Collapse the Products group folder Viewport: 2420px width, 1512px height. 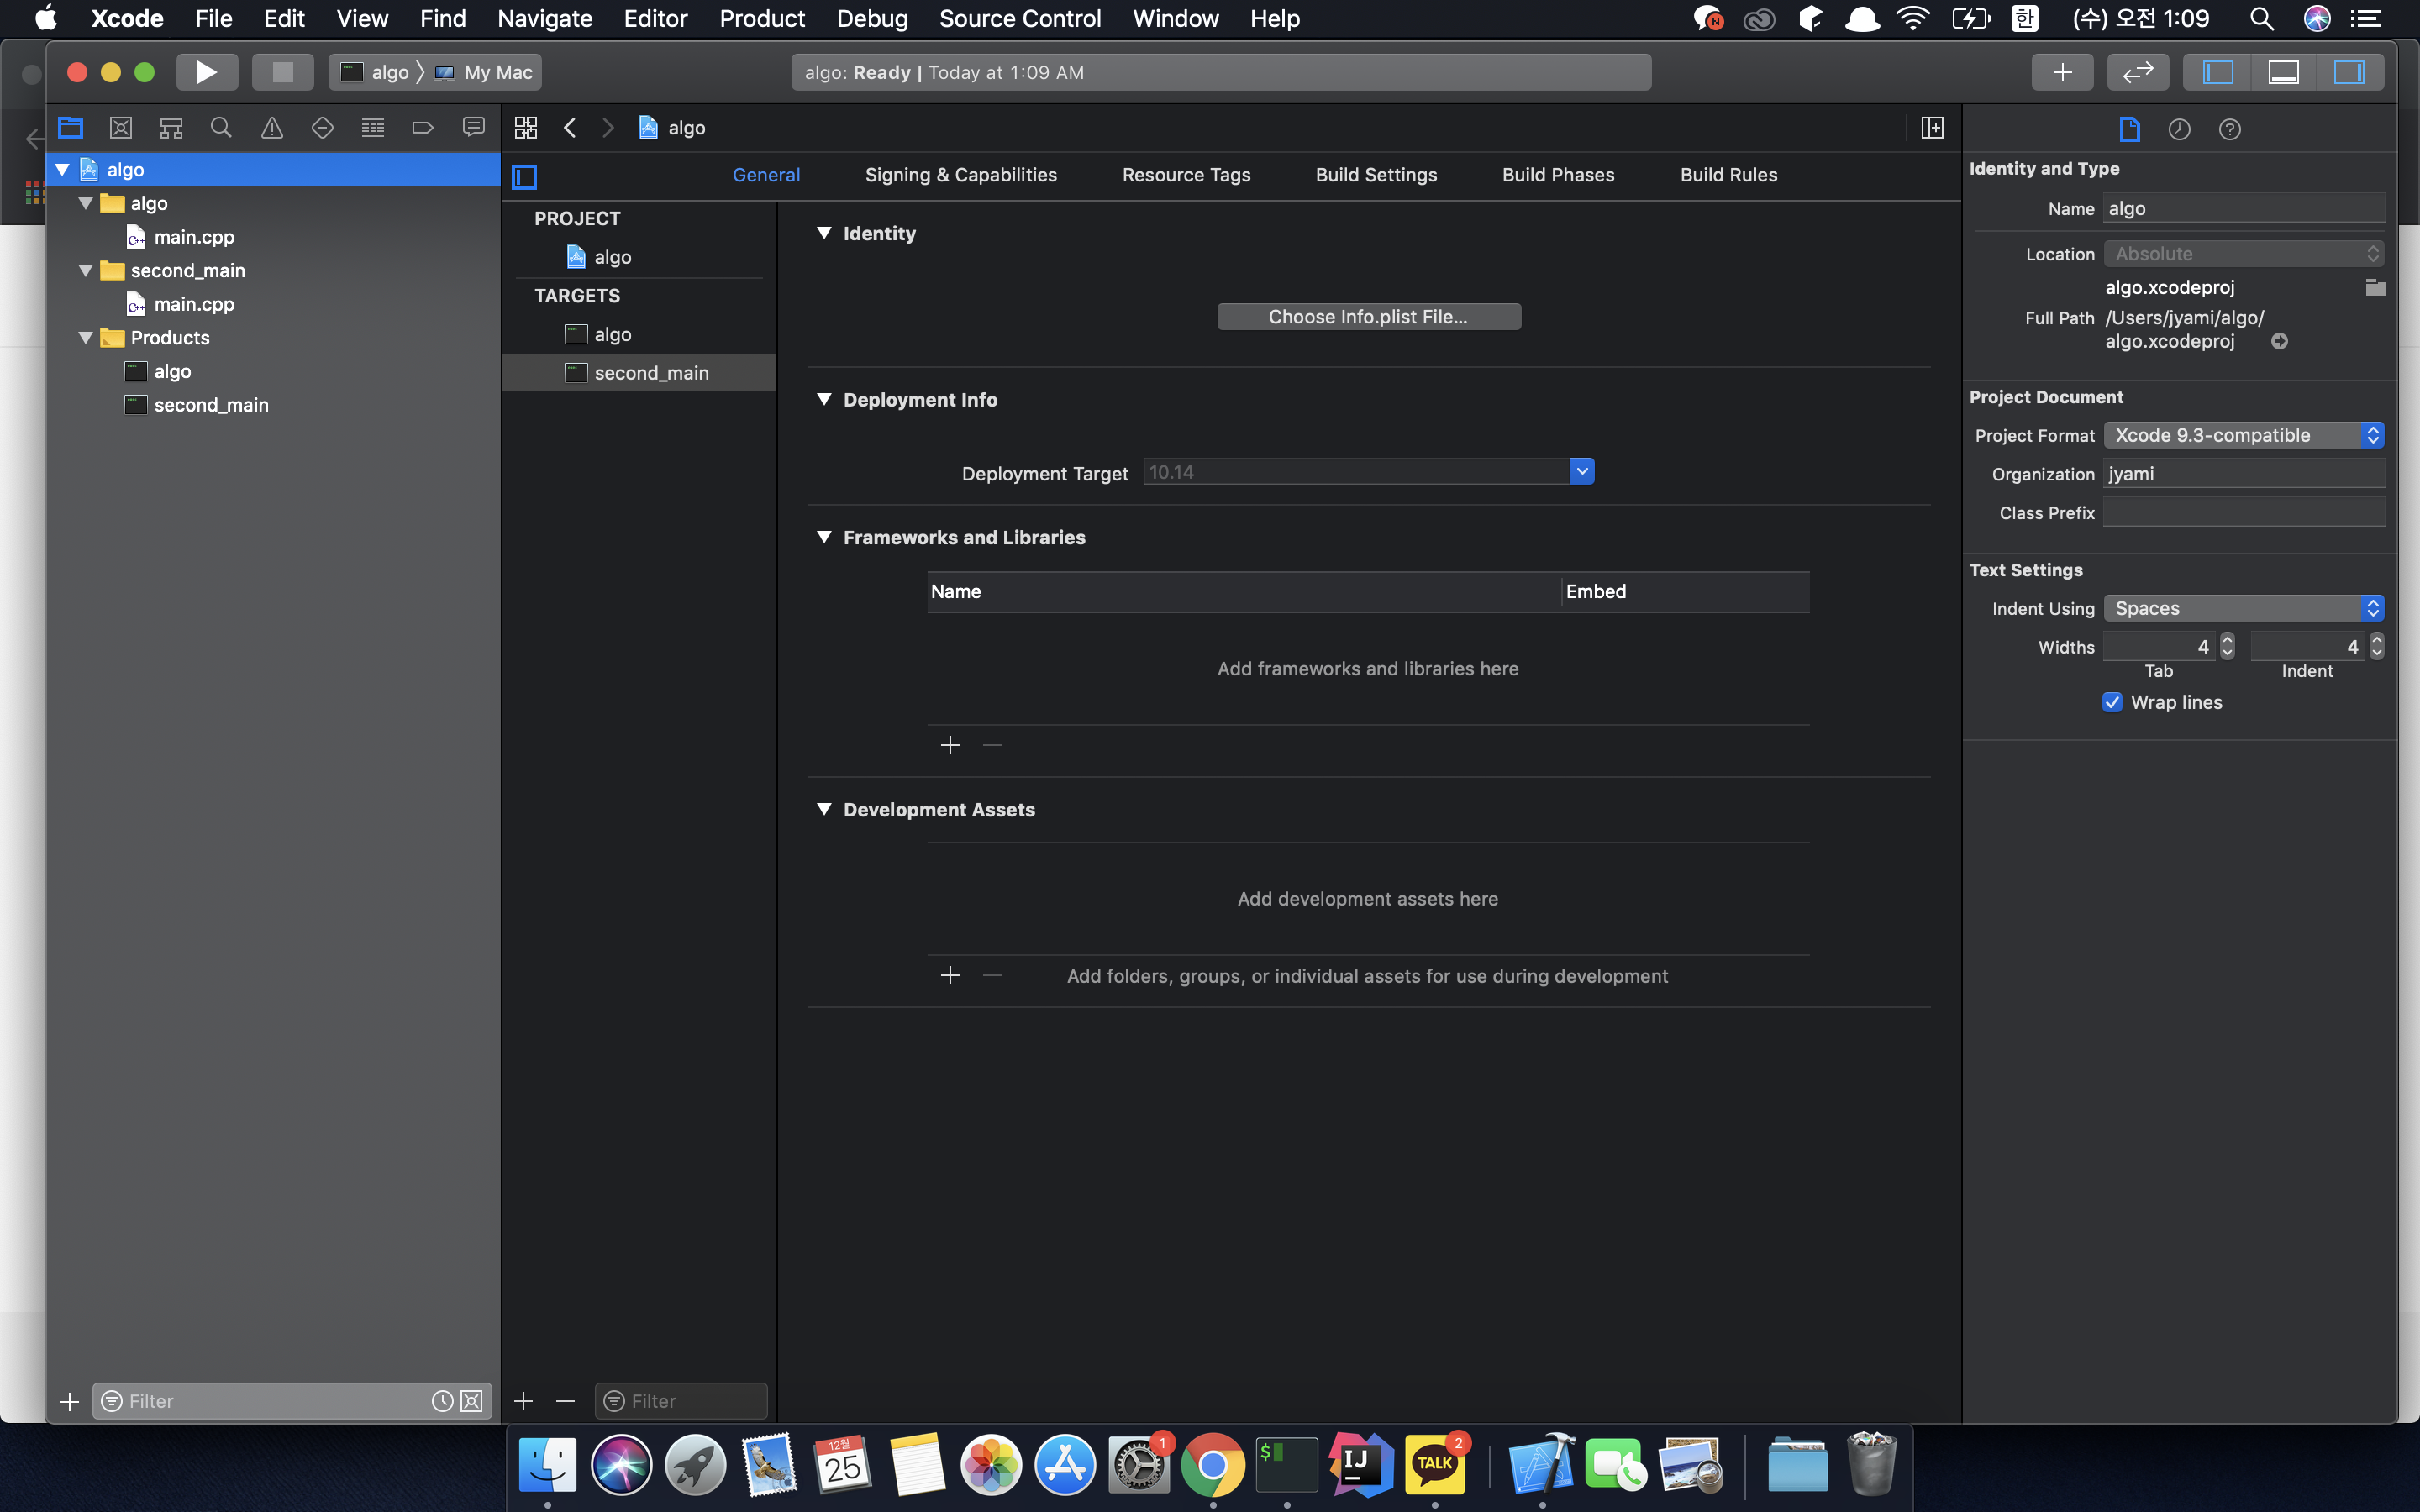(x=86, y=338)
